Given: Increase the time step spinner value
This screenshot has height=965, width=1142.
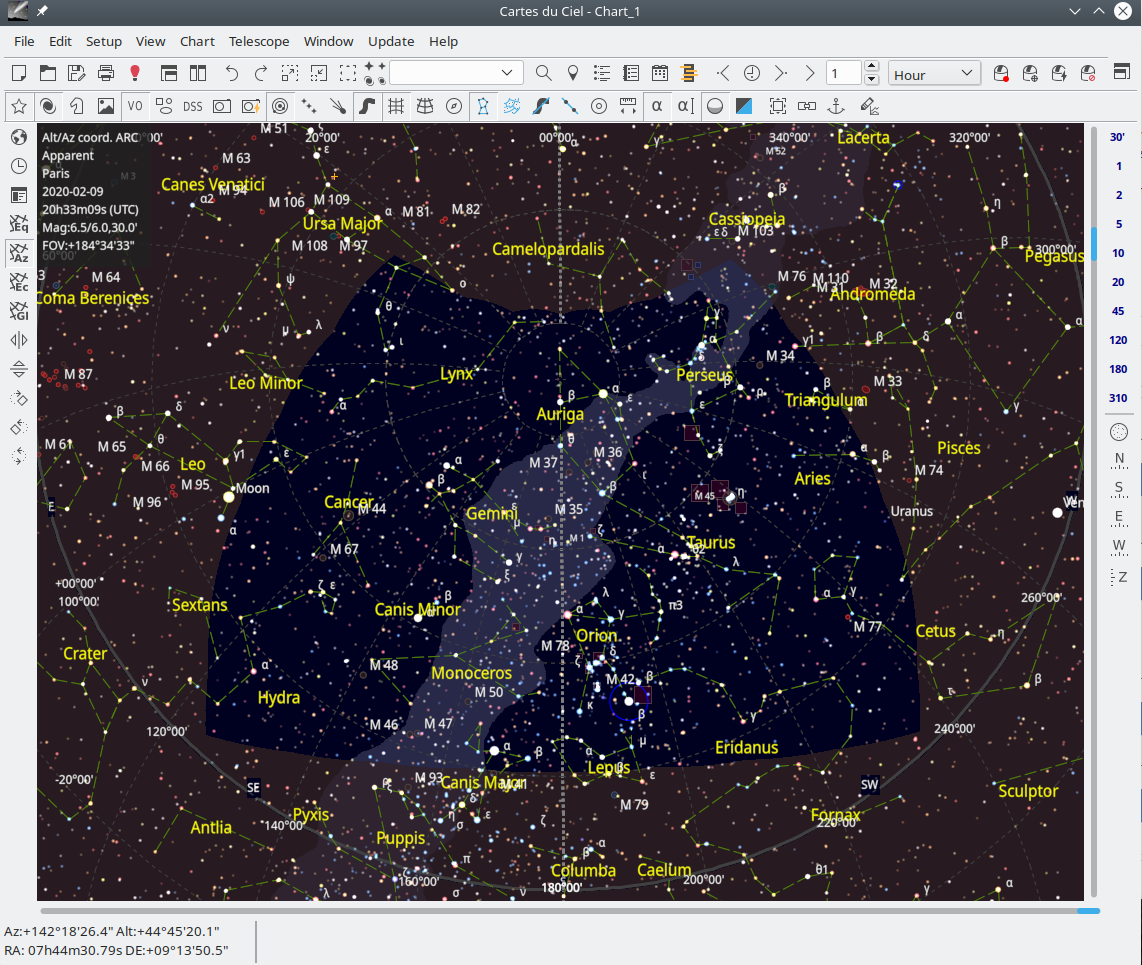Looking at the screenshot, I should click(x=871, y=67).
